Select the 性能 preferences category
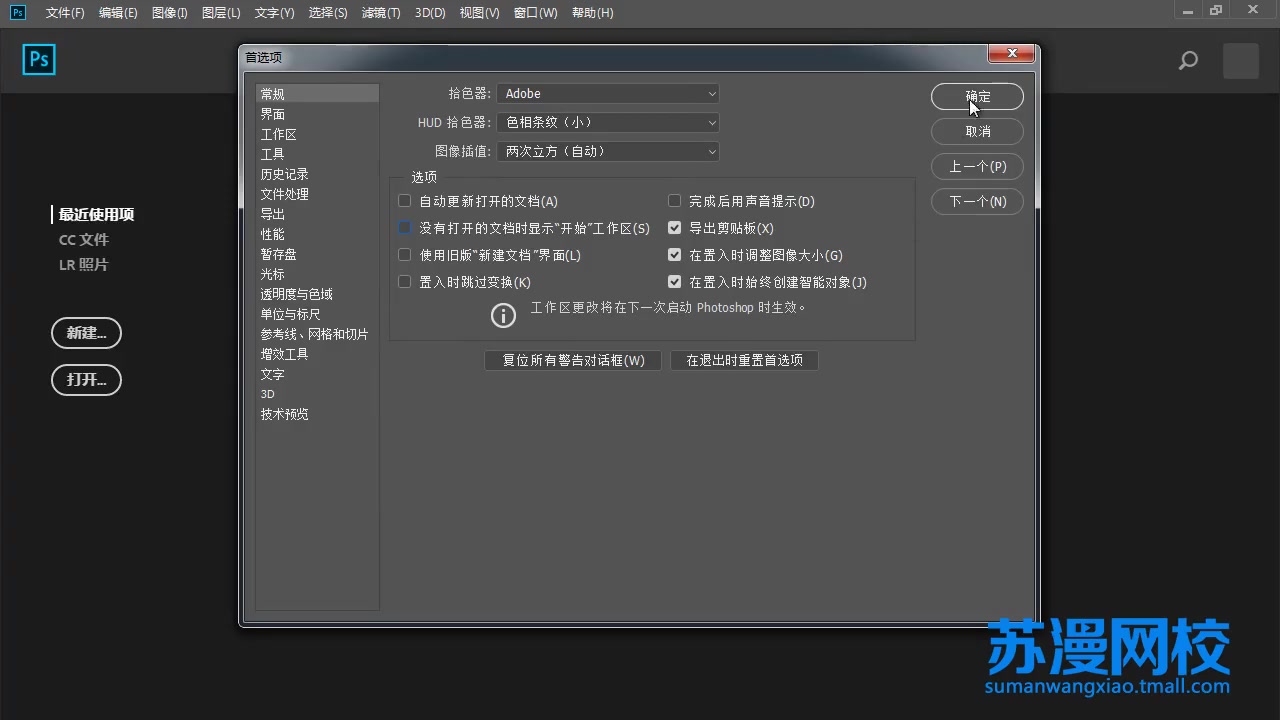This screenshot has width=1280, height=720. click(x=272, y=233)
